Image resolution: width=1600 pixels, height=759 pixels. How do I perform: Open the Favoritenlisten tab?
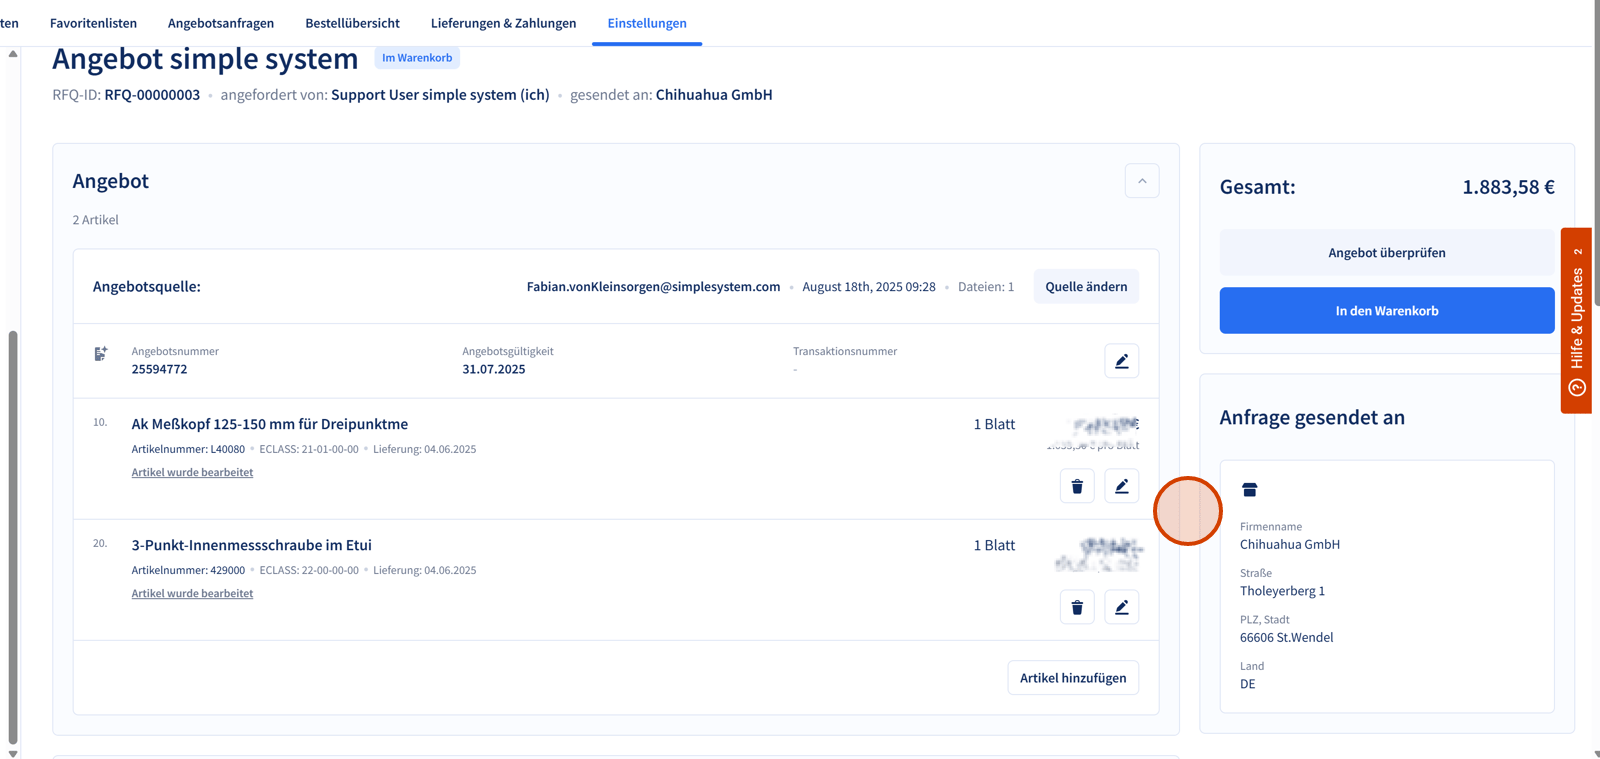click(93, 23)
